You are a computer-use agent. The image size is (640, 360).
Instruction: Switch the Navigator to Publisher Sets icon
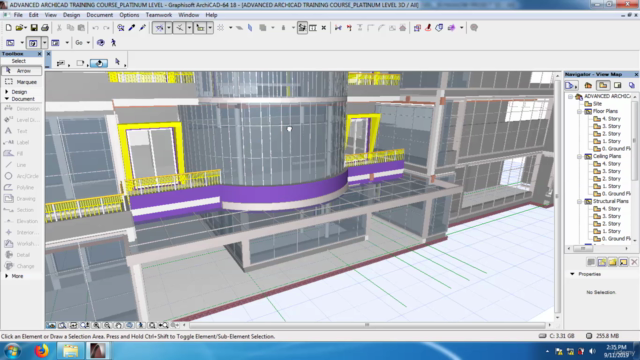[632, 85]
